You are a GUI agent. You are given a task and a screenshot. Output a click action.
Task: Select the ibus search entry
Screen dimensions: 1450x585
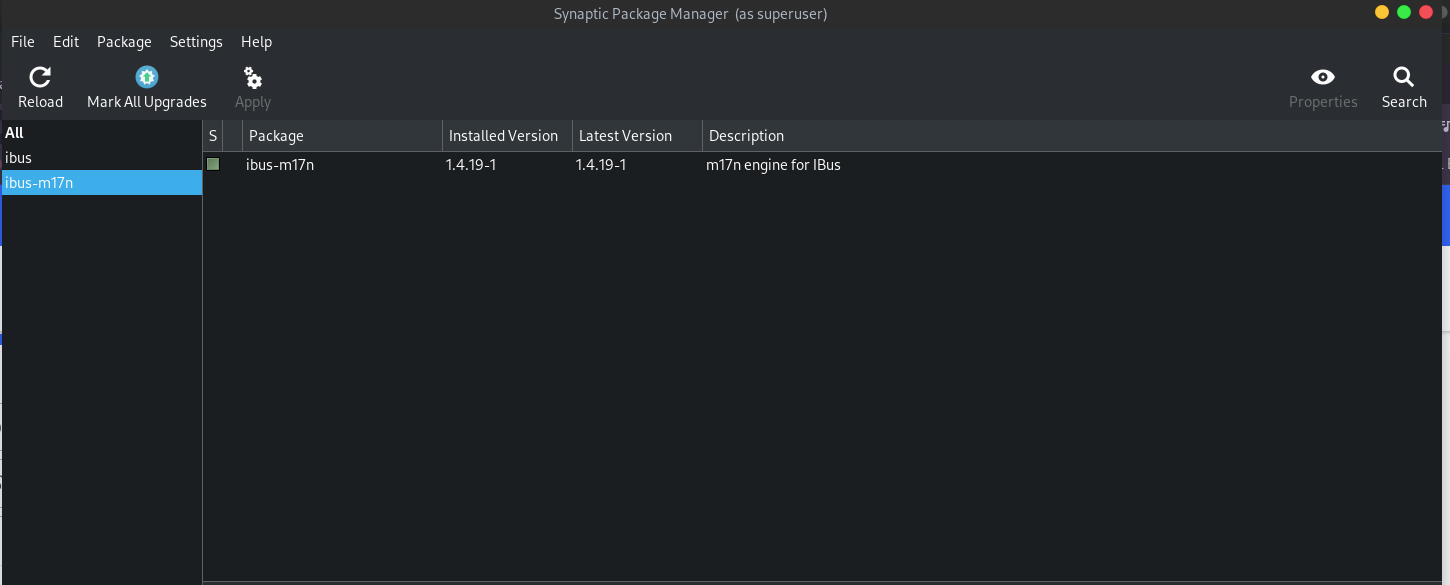tap(102, 158)
